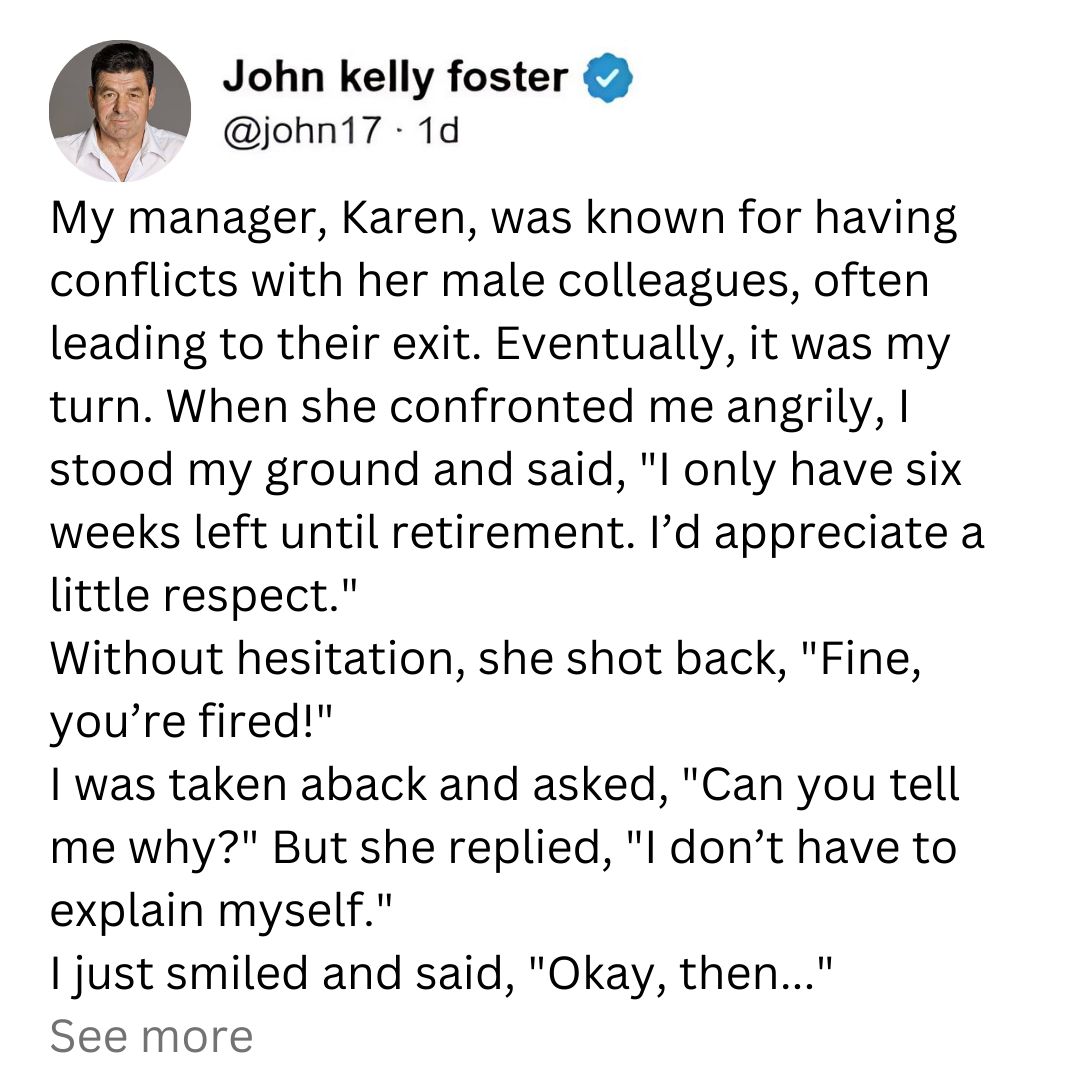Screen dimensions: 1080x1080
Task: Click the quote "Okay, then..."
Action: [682, 974]
